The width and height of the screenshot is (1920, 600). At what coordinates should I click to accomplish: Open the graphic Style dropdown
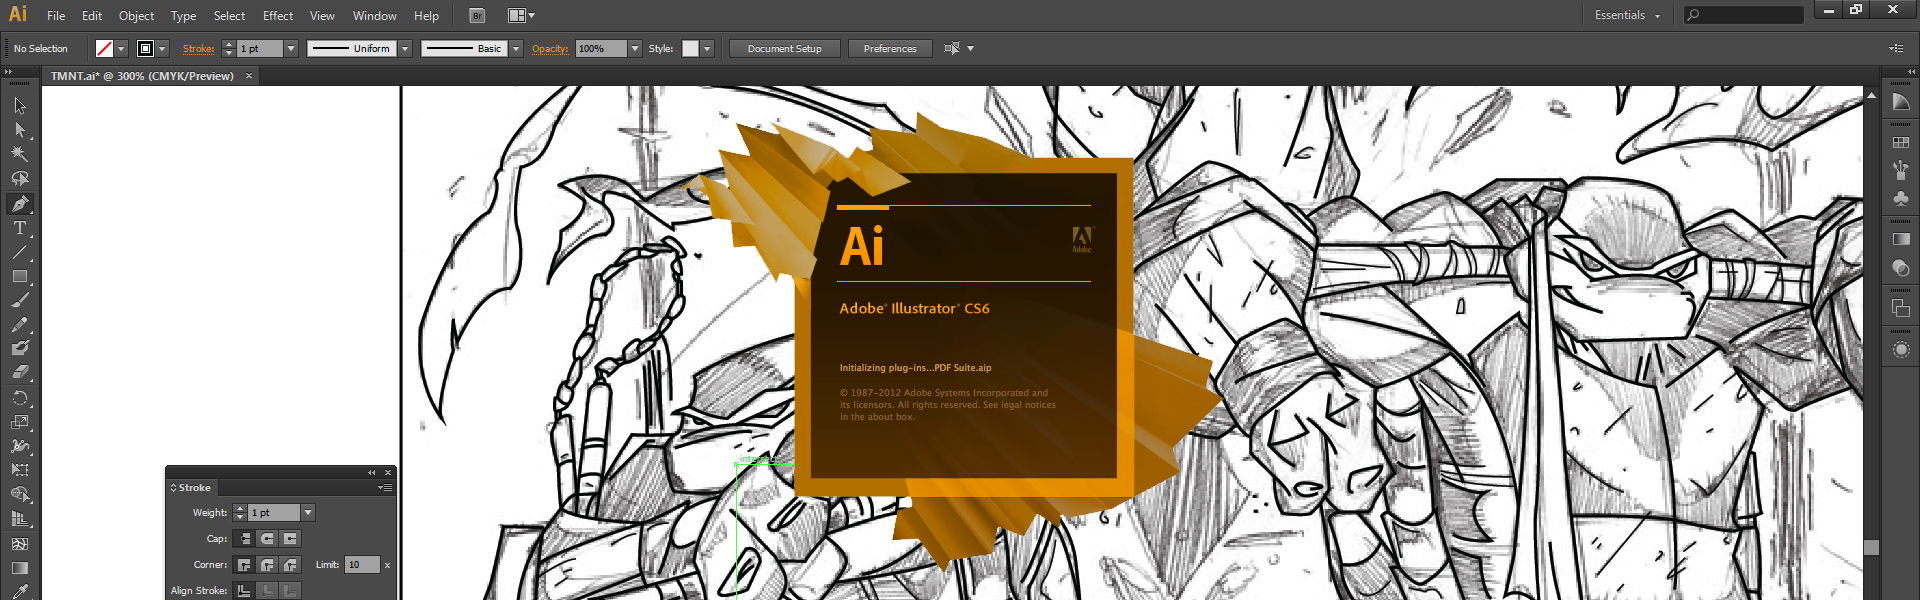[707, 49]
